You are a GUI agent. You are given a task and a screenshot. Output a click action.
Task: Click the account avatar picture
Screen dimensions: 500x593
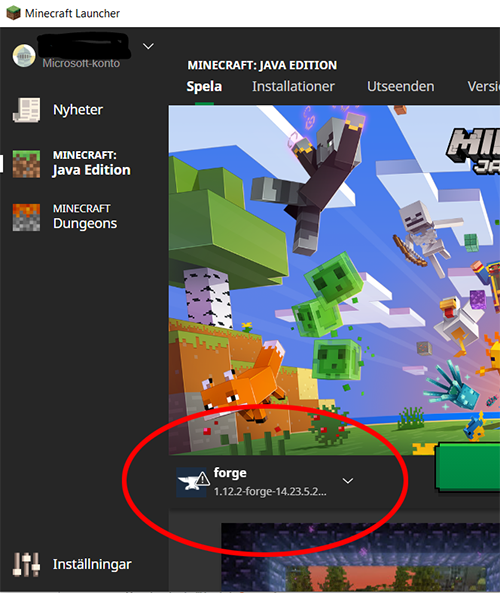[x=24, y=56]
